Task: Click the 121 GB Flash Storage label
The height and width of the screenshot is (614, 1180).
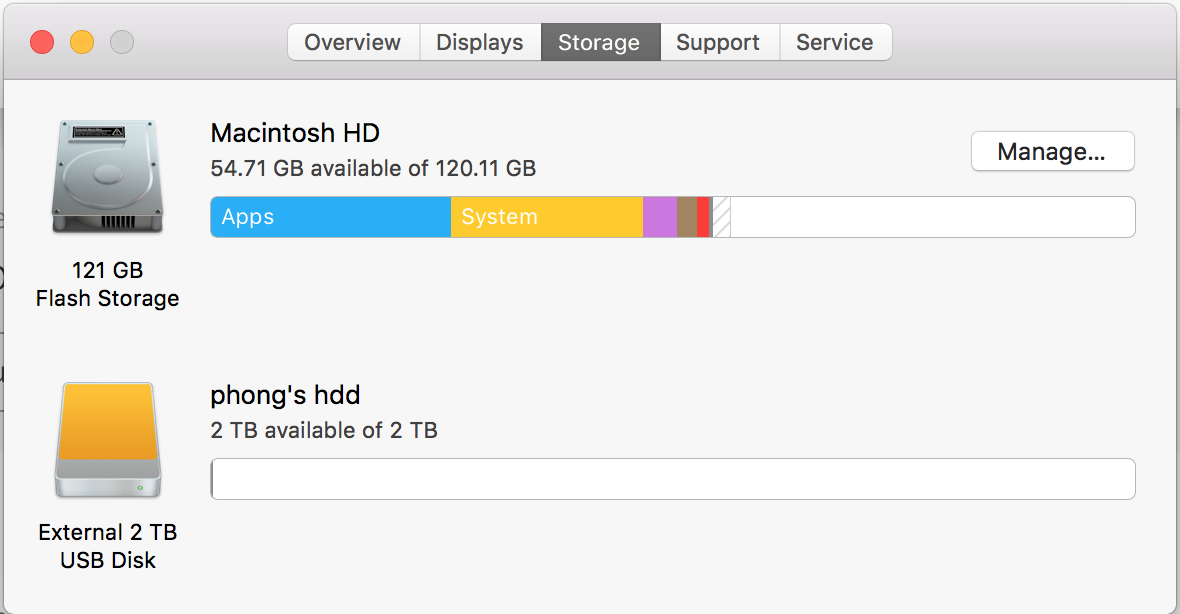Action: [x=107, y=284]
